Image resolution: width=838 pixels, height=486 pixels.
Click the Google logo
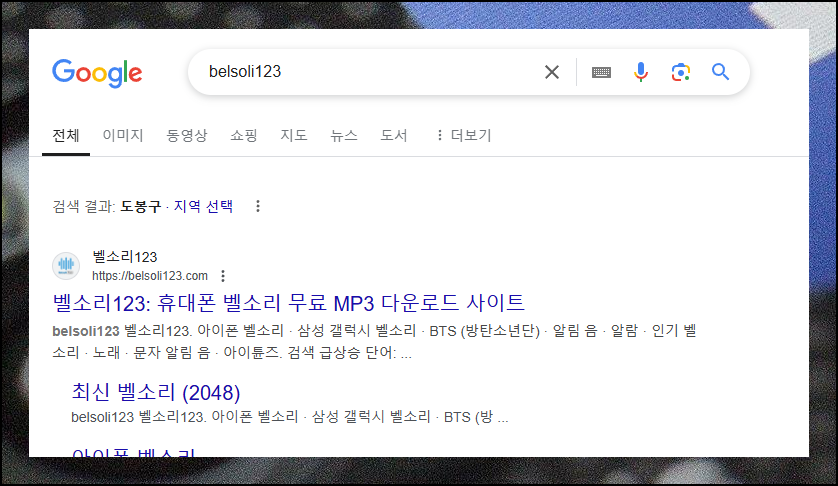pos(97,73)
